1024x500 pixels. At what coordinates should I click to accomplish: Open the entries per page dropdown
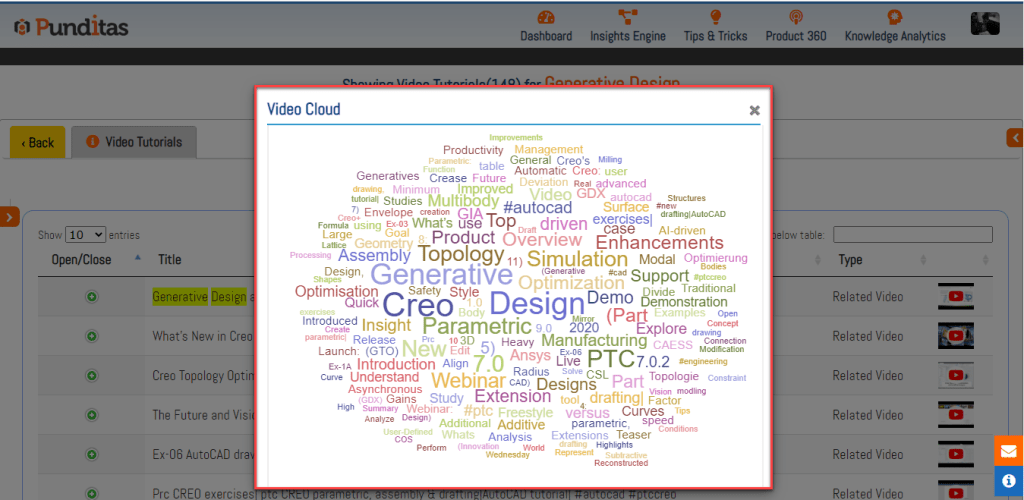point(85,235)
